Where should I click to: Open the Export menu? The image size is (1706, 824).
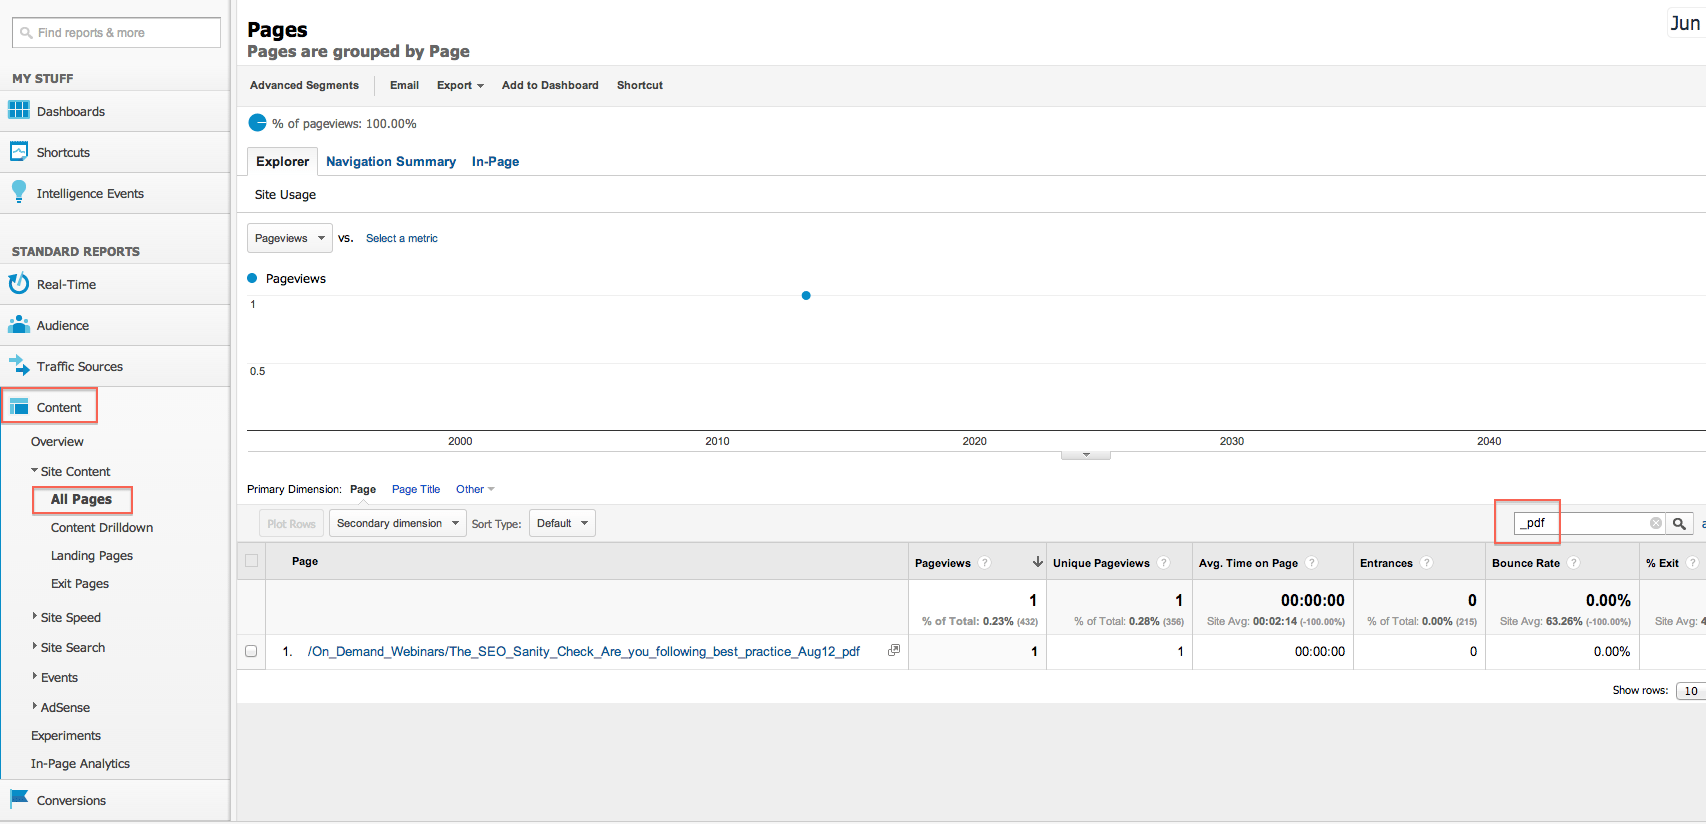(459, 85)
